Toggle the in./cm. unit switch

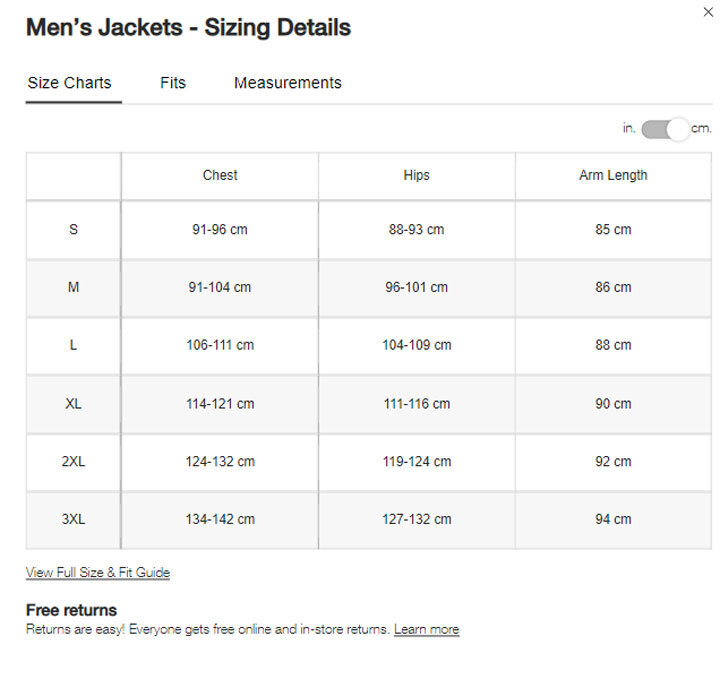pos(665,129)
